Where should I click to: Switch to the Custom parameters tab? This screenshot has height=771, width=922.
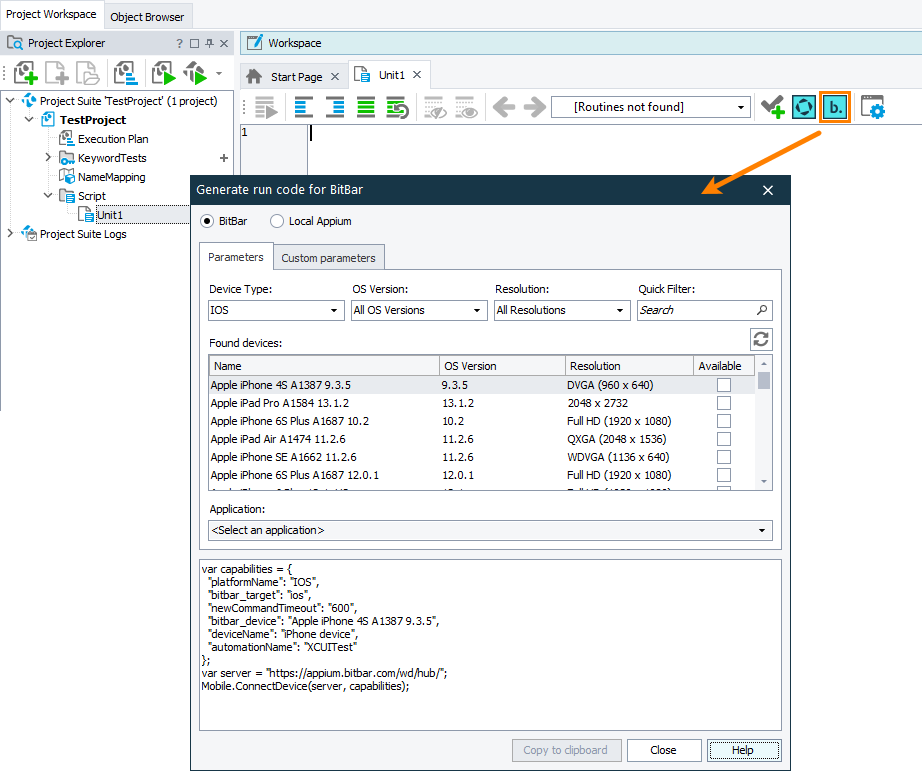[328, 258]
